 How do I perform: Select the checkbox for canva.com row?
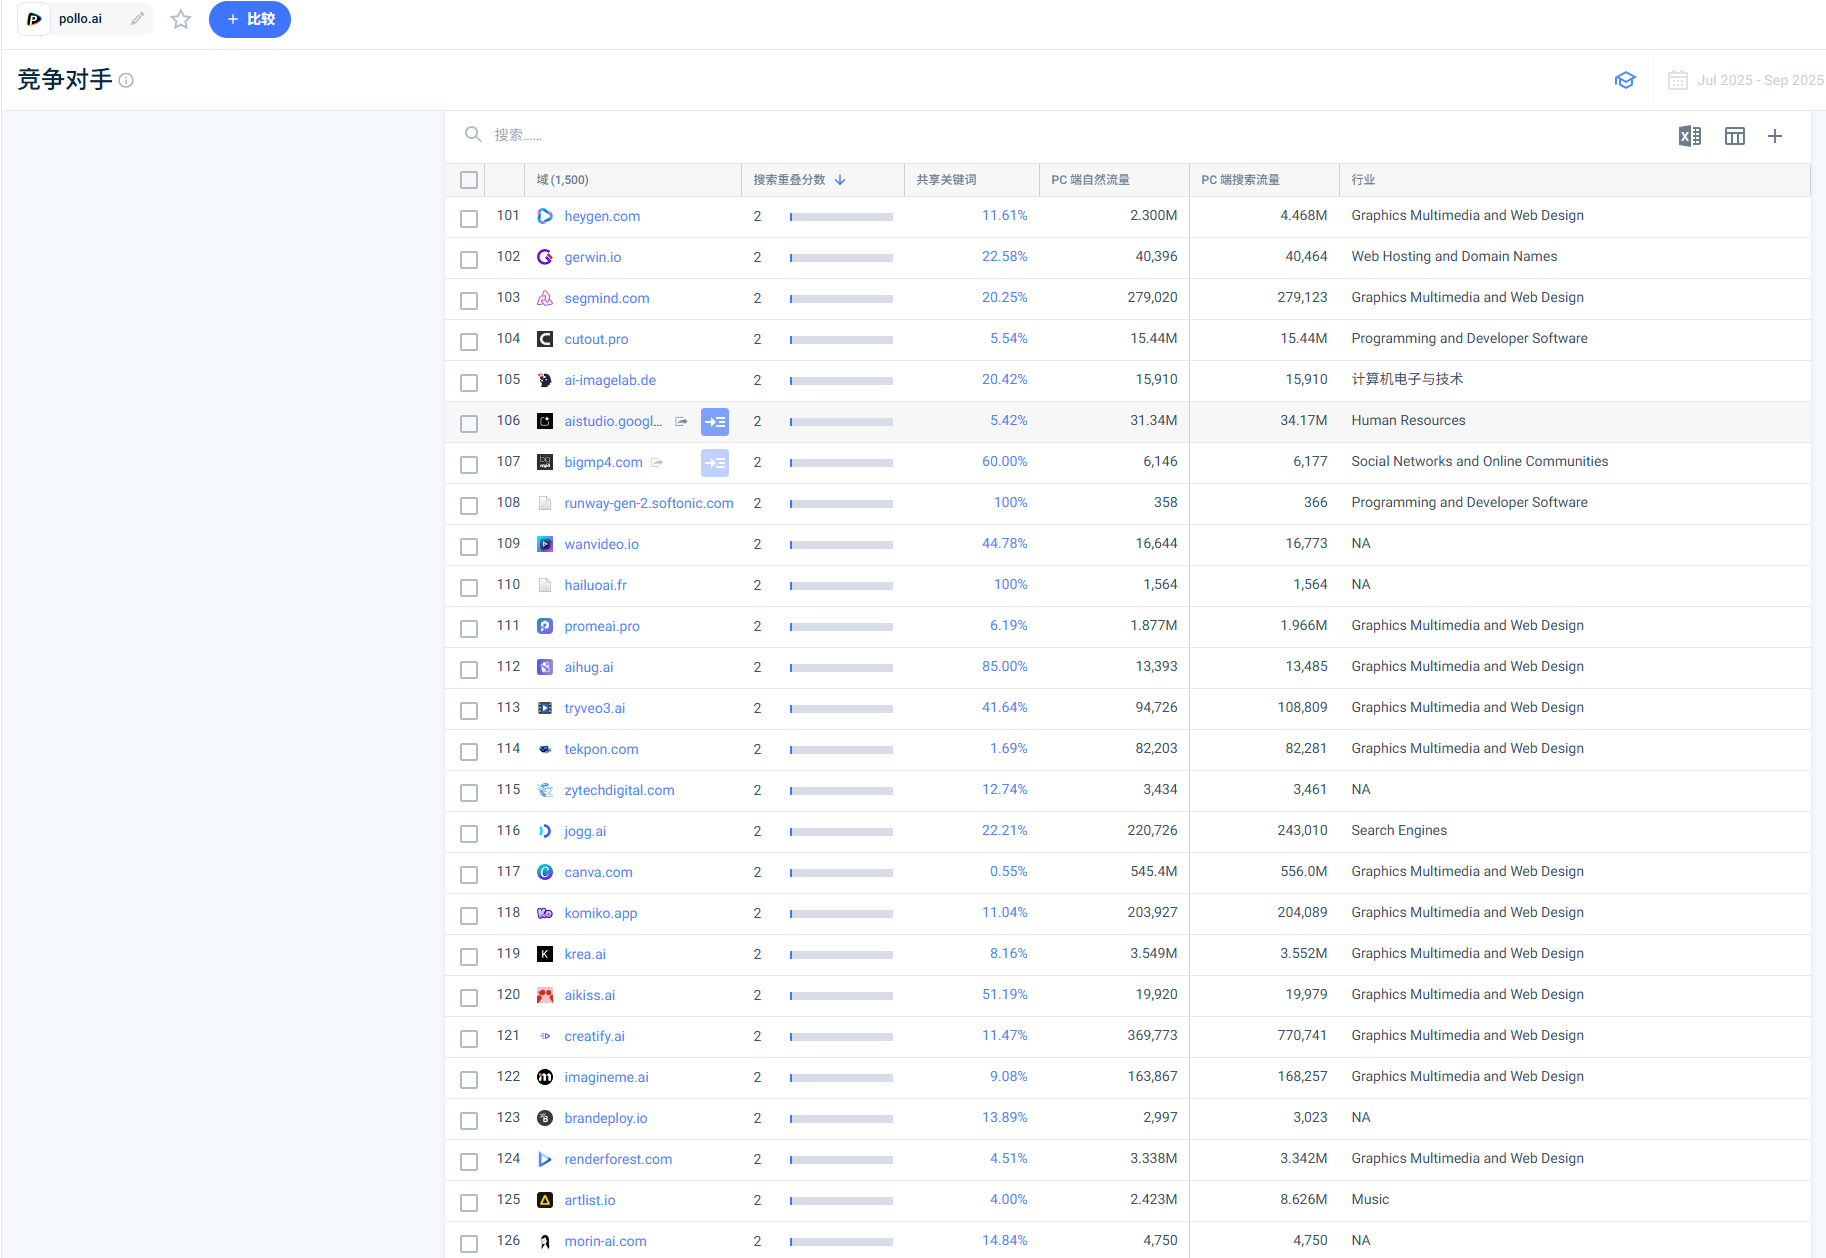point(468,874)
